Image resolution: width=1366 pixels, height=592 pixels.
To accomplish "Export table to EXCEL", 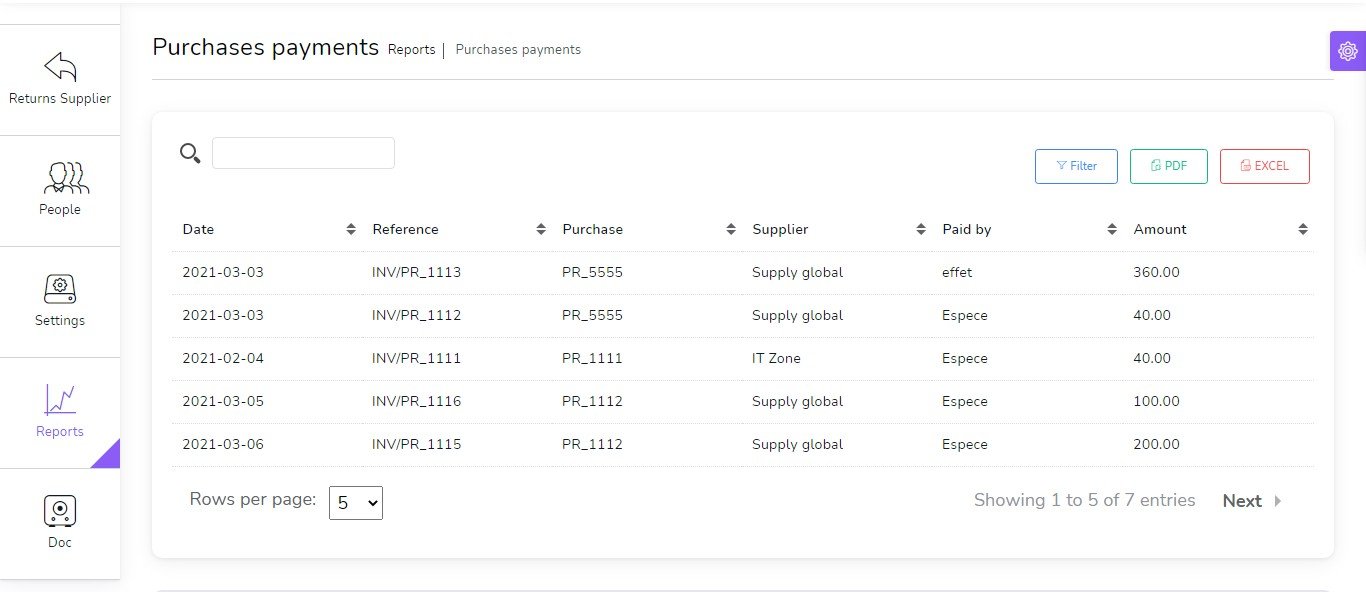I will point(1264,166).
